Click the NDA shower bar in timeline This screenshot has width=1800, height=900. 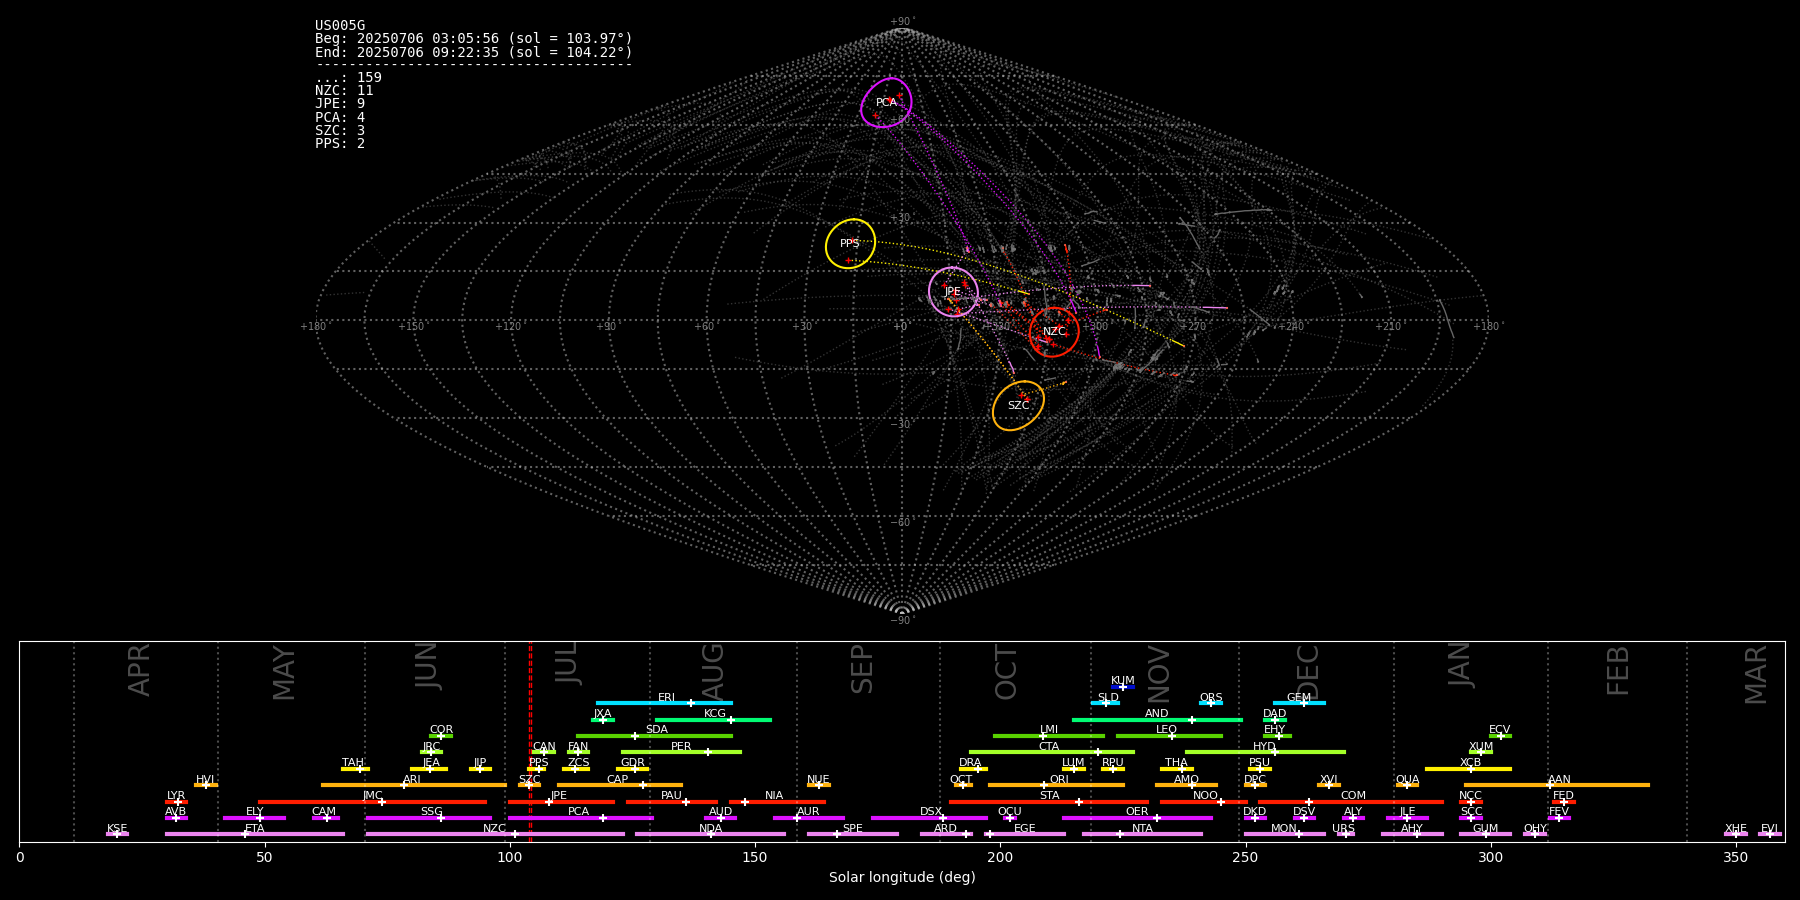[710, 834]
